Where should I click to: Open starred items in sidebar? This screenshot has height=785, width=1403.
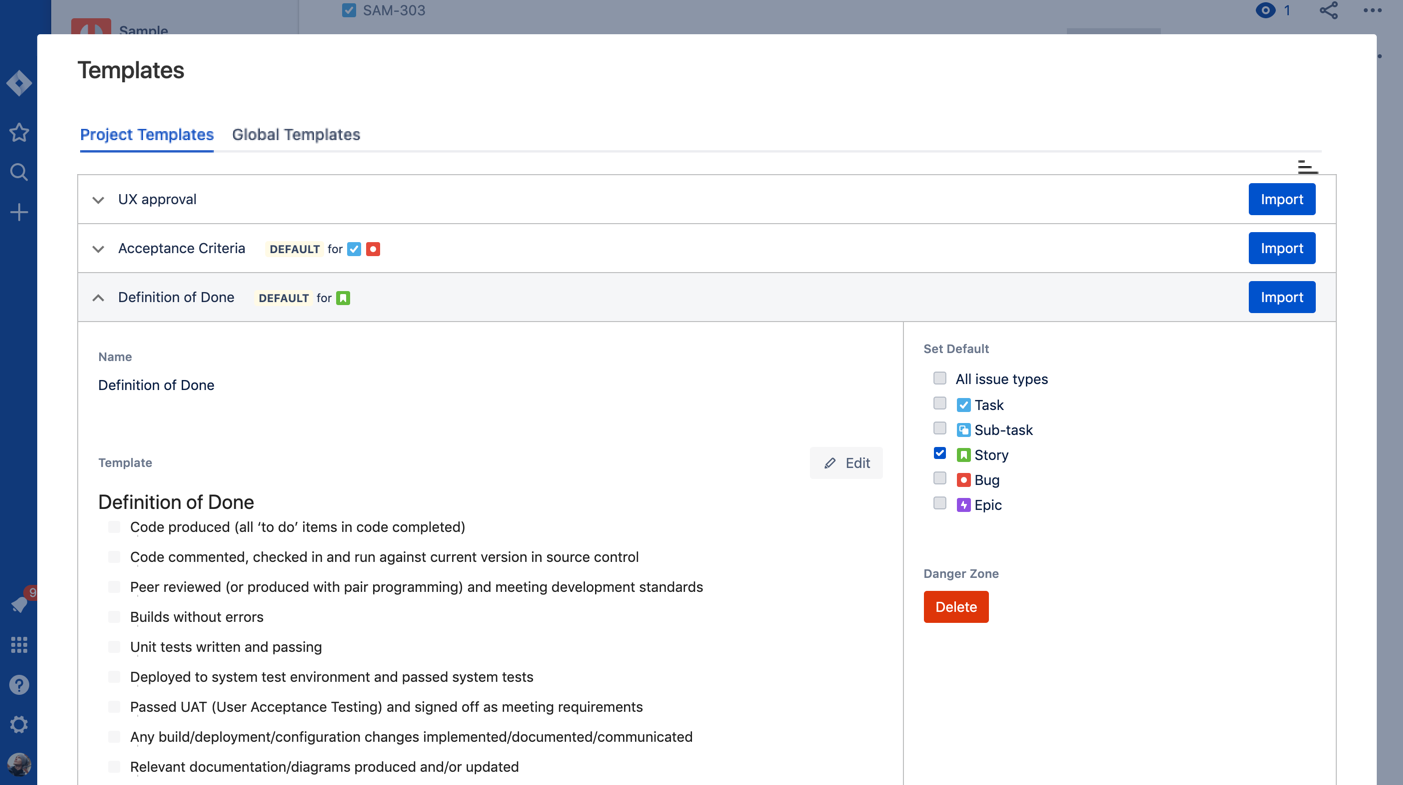(x=19, y=132)
